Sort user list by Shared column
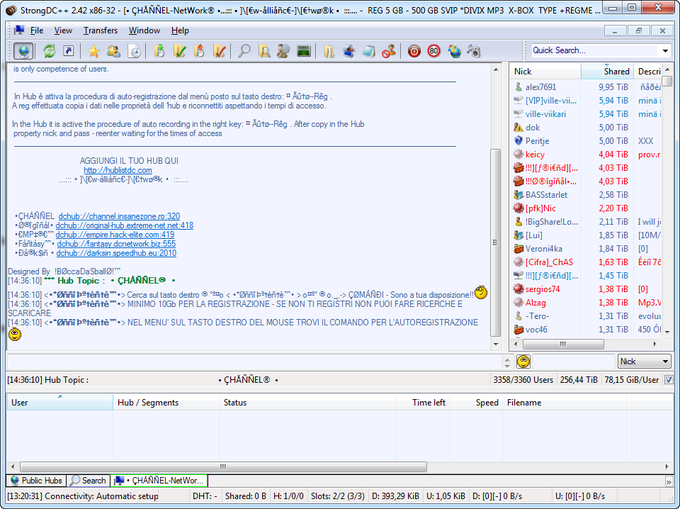680x509 pixels. [607, 72]
